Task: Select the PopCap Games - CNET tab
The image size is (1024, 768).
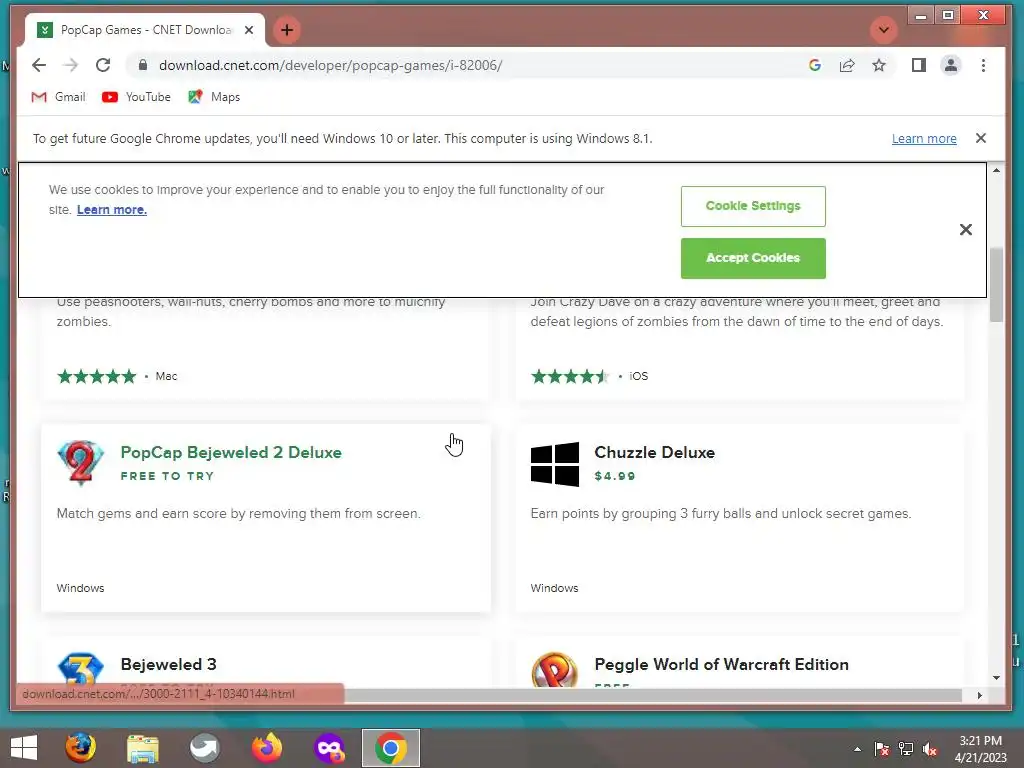Action: 145,30
